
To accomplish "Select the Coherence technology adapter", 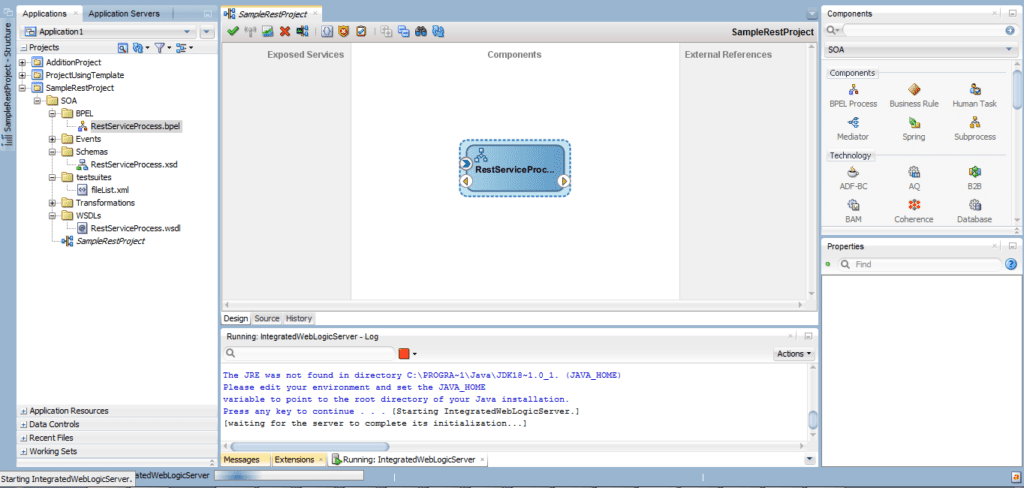I will [x=914, y=211].
